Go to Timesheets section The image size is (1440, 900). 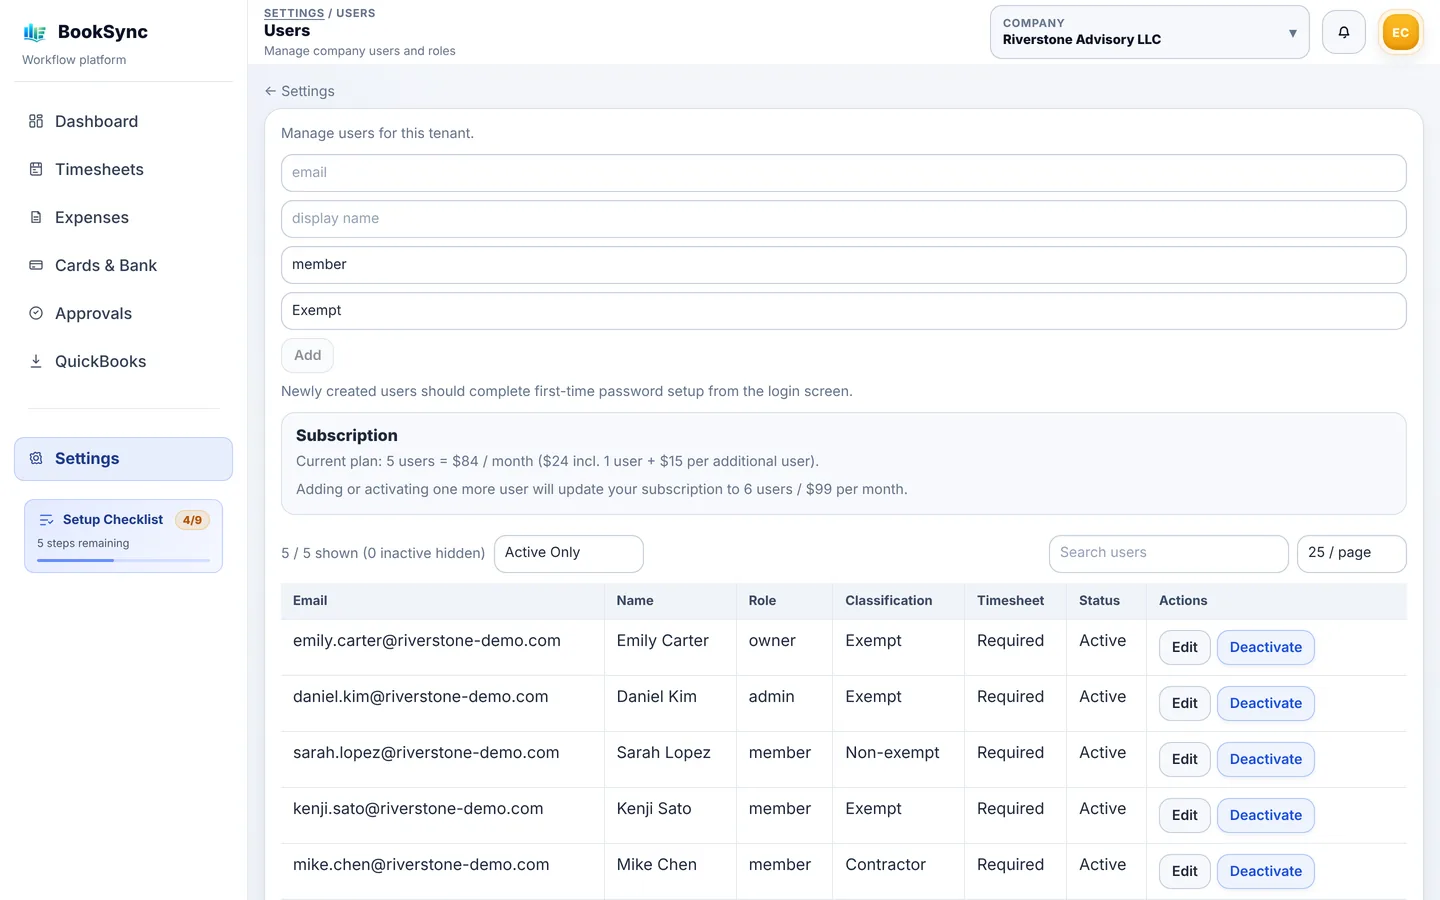[x=123, y=169]
